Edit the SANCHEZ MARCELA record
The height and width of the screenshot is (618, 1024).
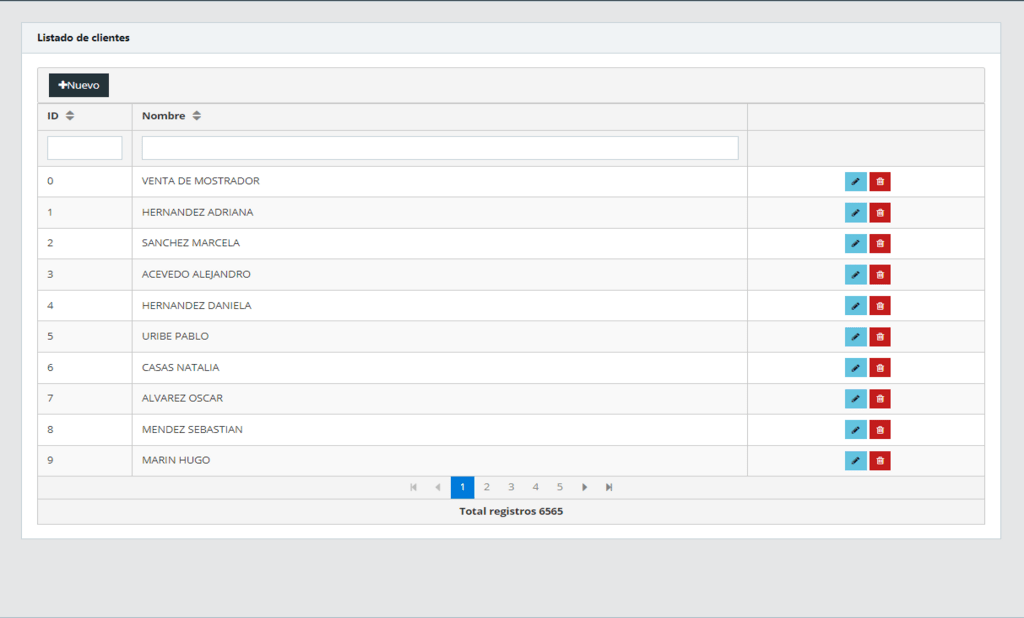tap(855, 244)
